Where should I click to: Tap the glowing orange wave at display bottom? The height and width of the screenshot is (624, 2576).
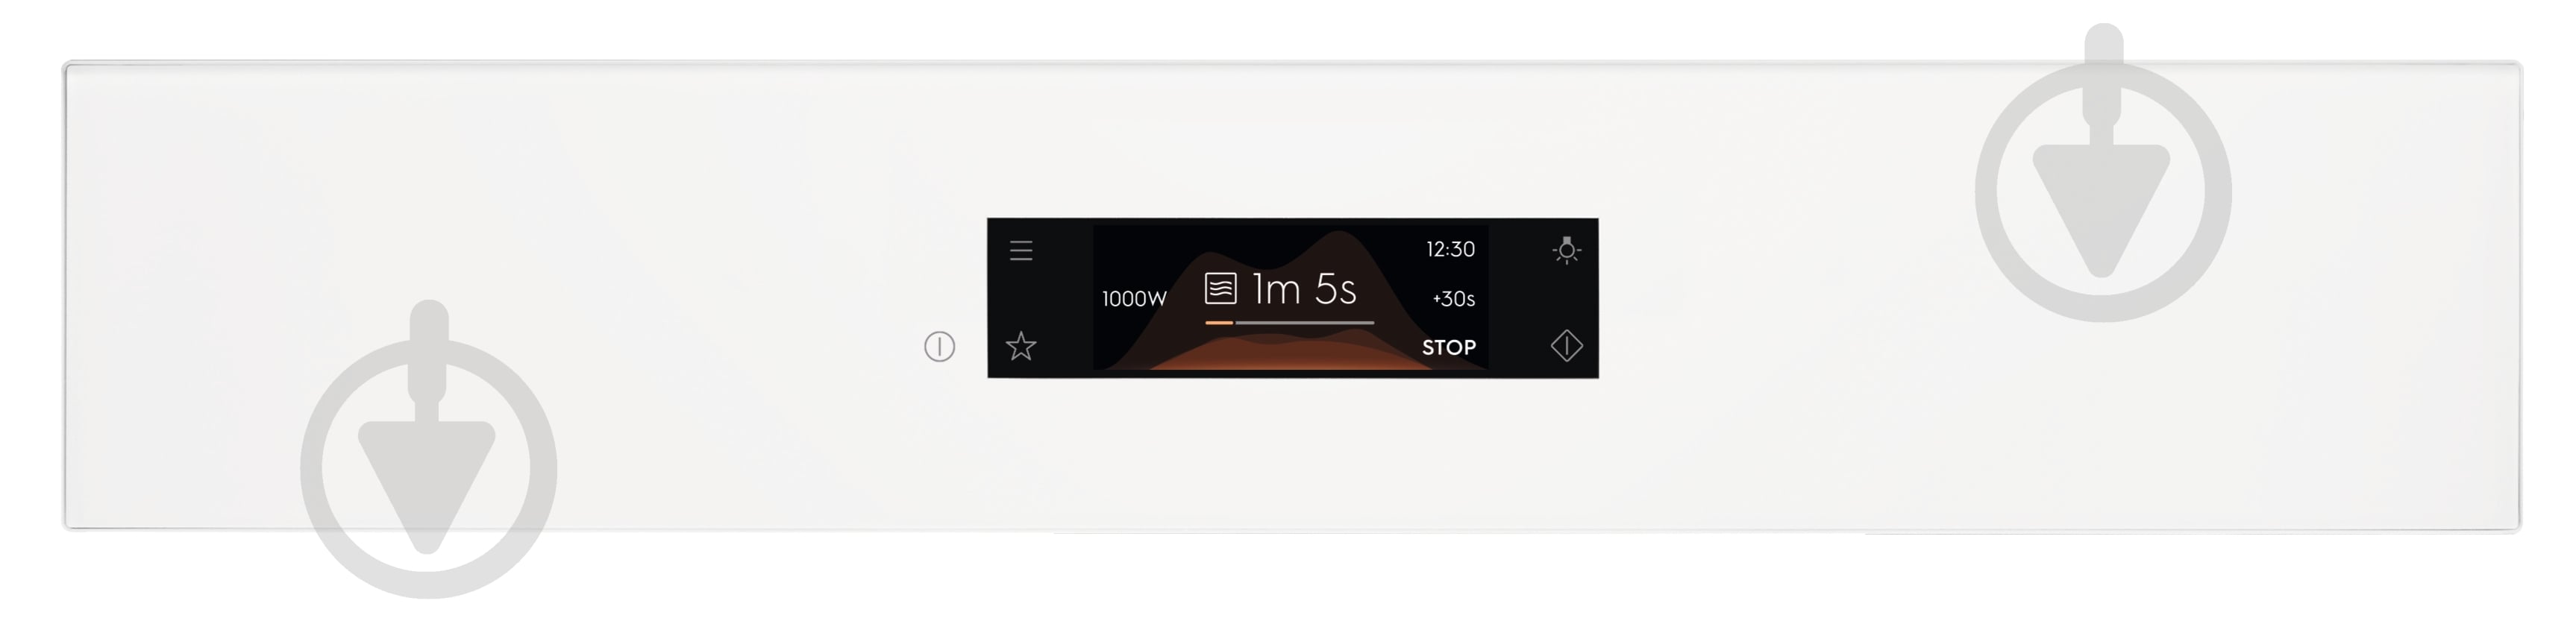[1290, 354]
